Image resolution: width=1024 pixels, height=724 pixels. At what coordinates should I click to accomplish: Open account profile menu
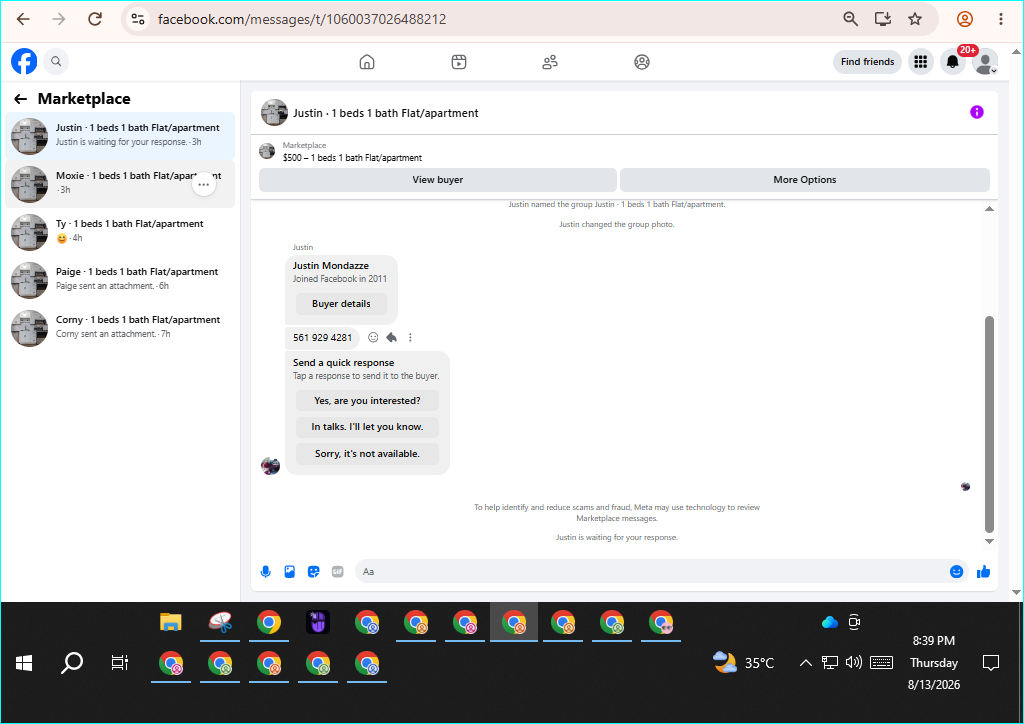[x=985, y=61]
